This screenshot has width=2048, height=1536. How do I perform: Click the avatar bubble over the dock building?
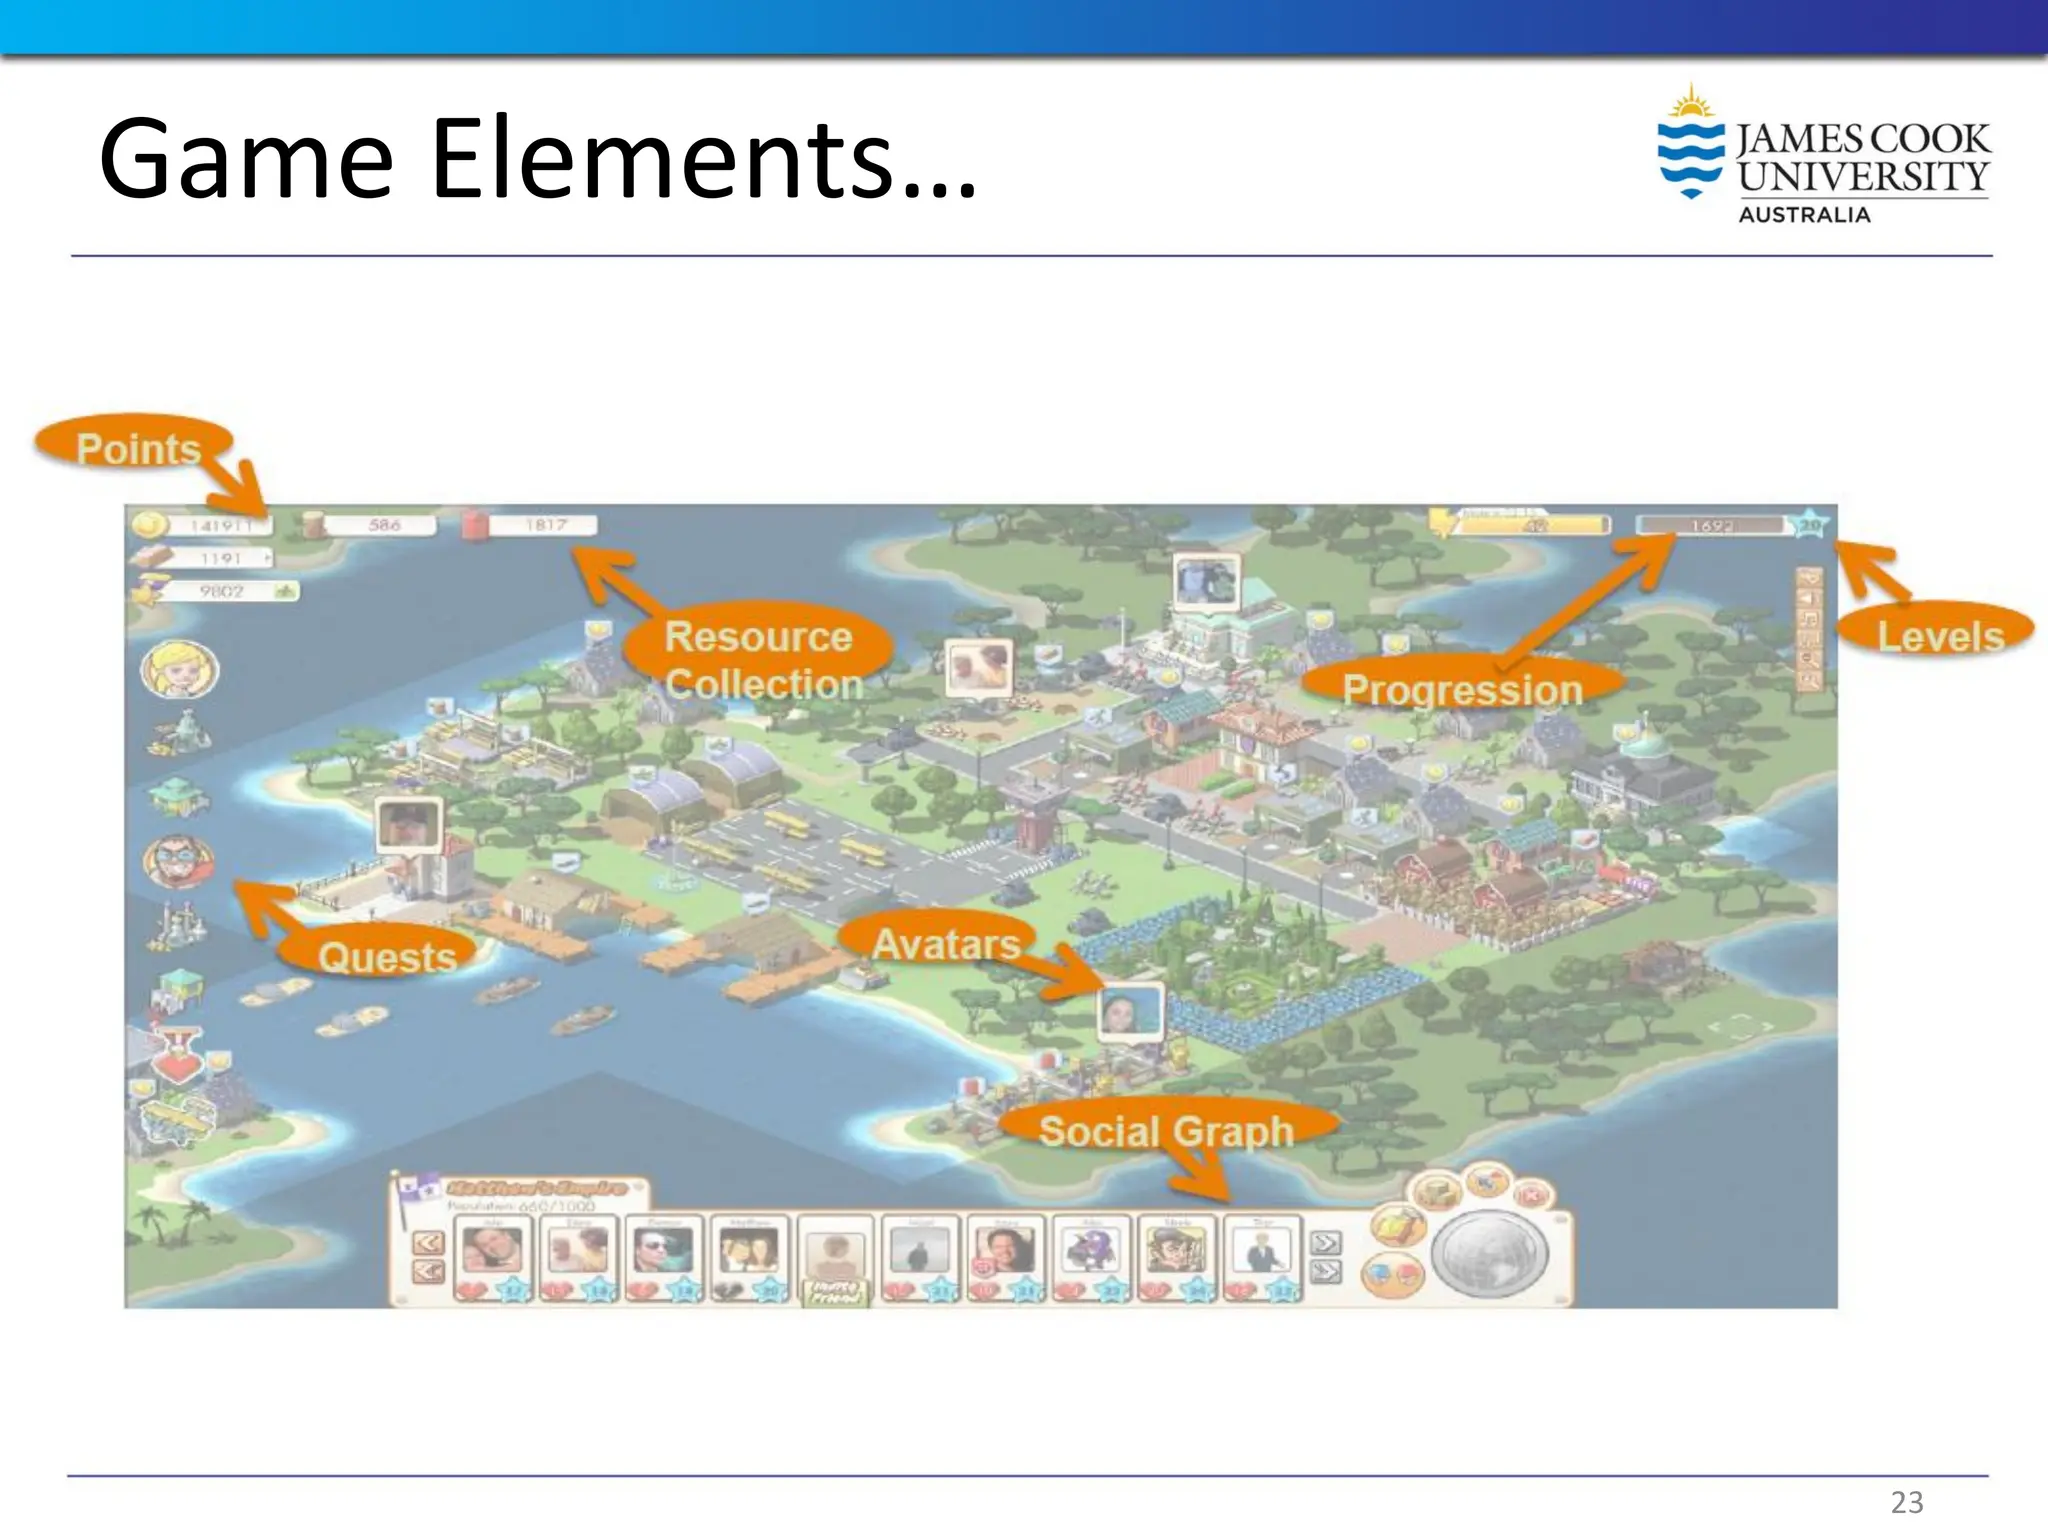tap(409, 825)
